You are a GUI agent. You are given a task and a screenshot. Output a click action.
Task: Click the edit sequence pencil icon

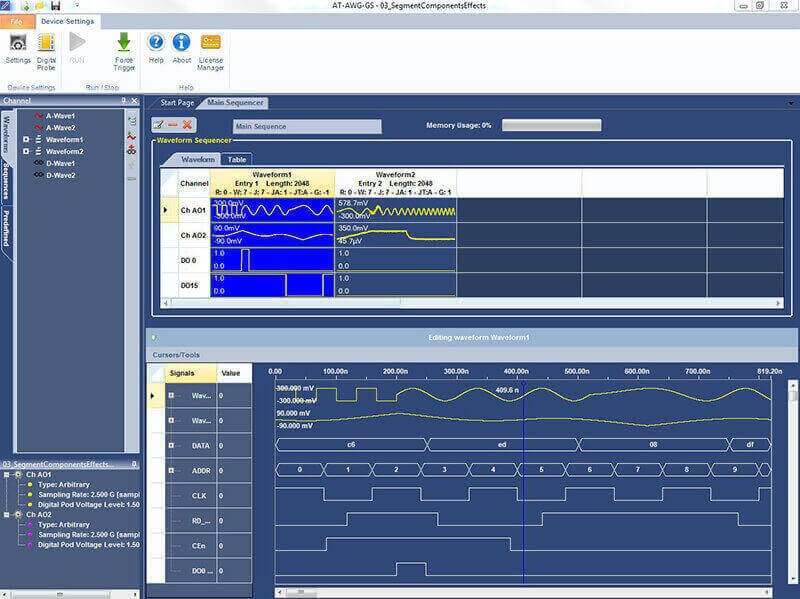point(158,125)
